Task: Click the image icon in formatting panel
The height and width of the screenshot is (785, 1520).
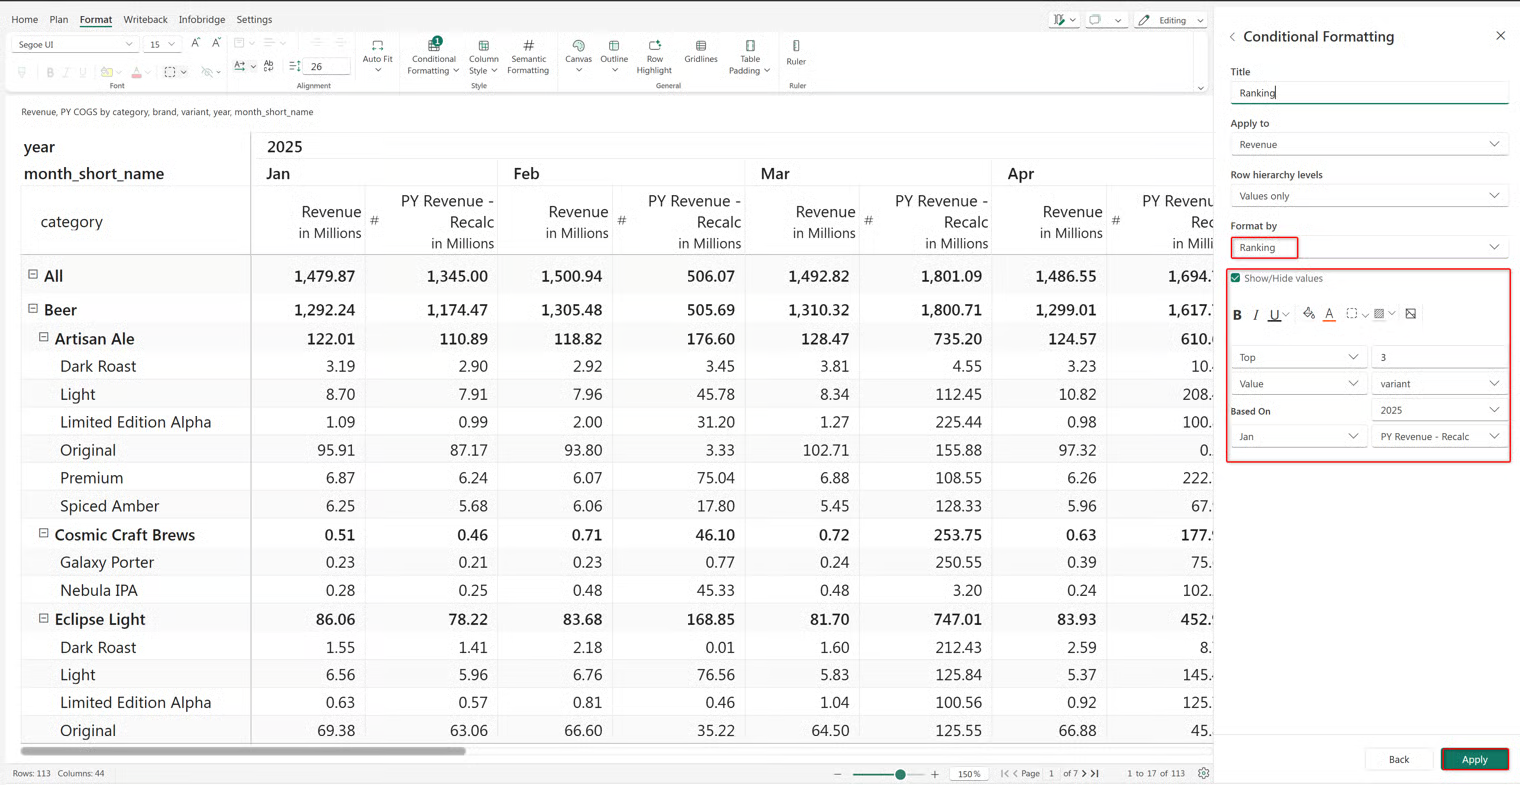Action: click(x=1410, y=314)
